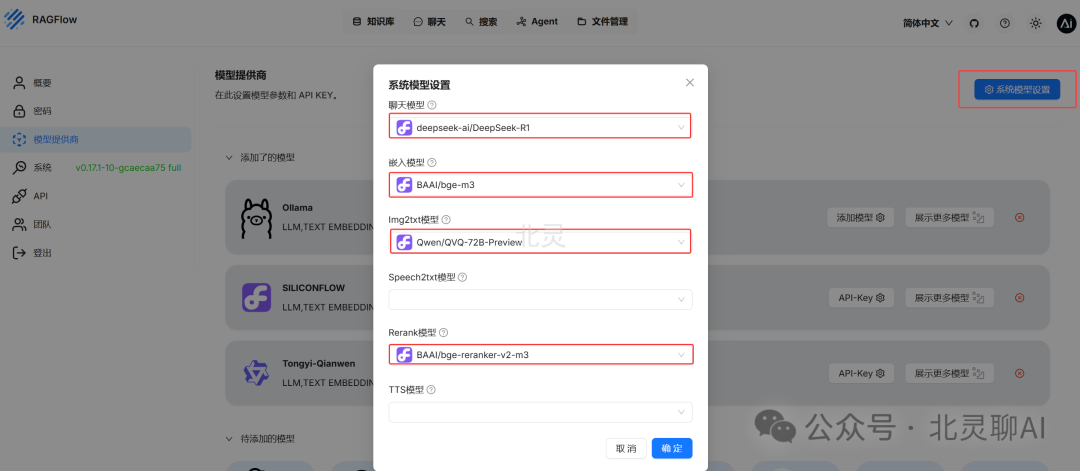Click the help icon next to TTS模型

[431, 390]
